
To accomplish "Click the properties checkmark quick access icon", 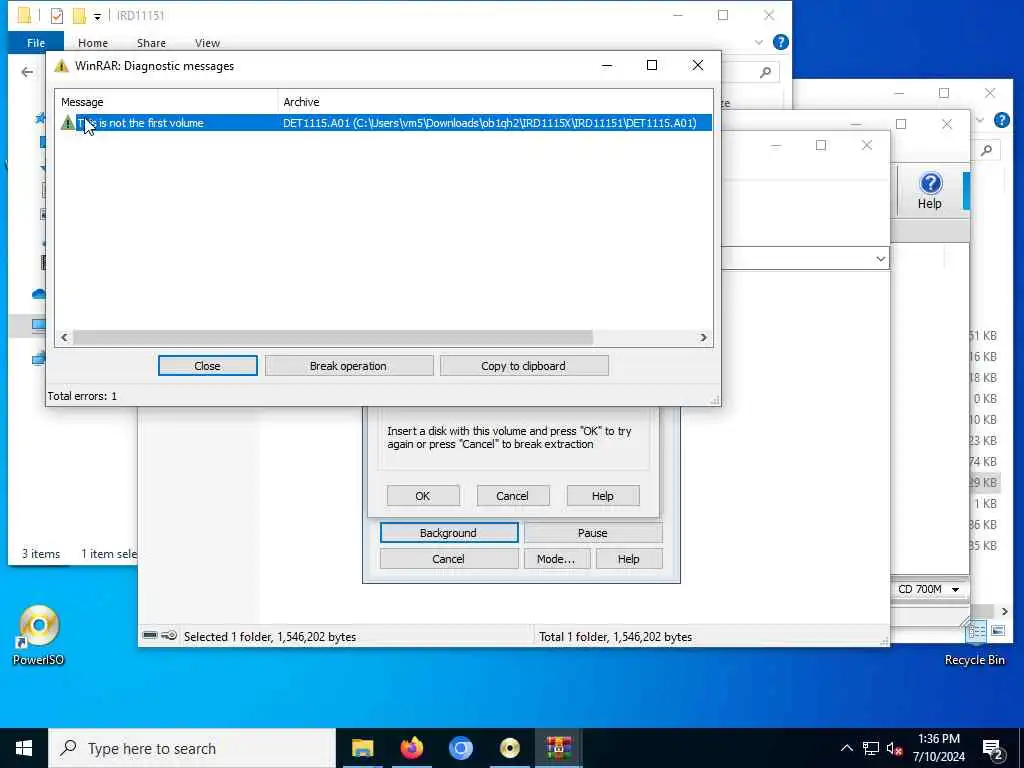I will 57,15.
